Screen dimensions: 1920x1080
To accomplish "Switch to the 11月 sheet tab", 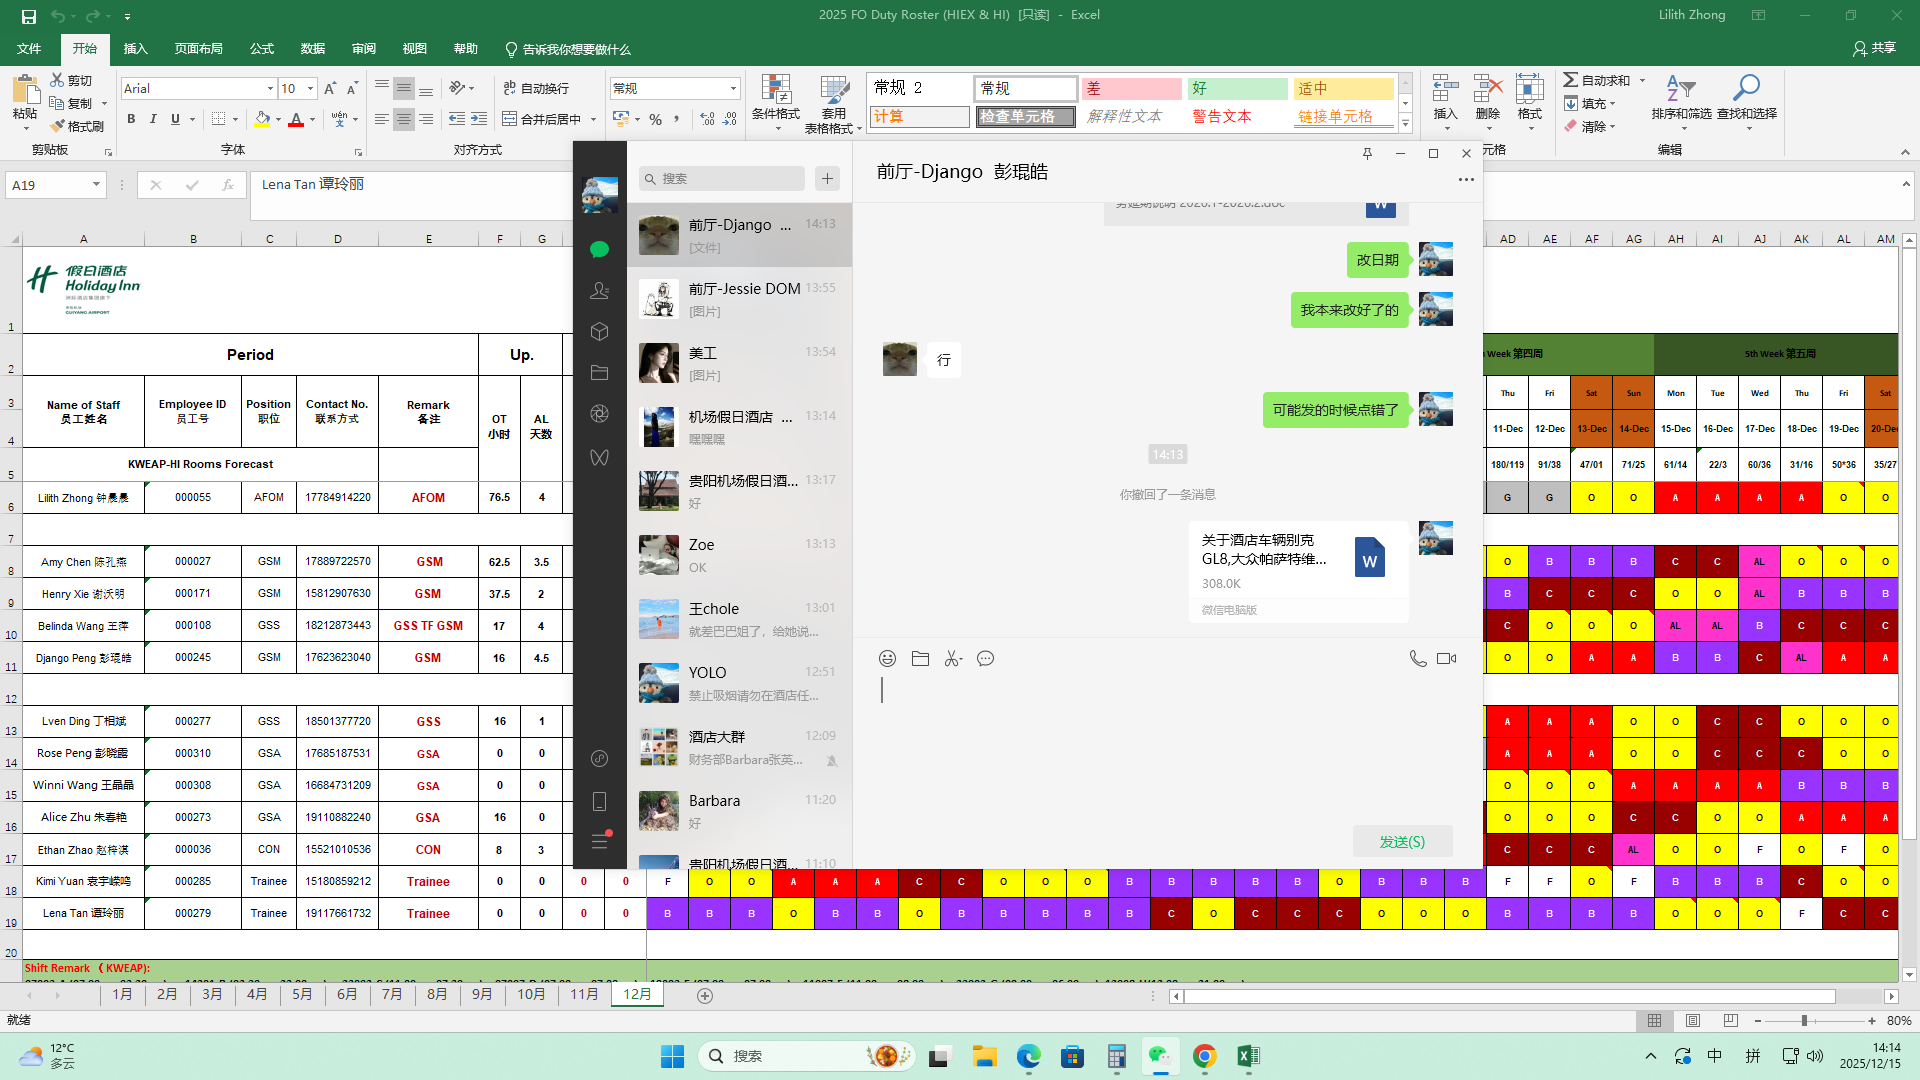I will pyautogui.click(x=584, y=994).
